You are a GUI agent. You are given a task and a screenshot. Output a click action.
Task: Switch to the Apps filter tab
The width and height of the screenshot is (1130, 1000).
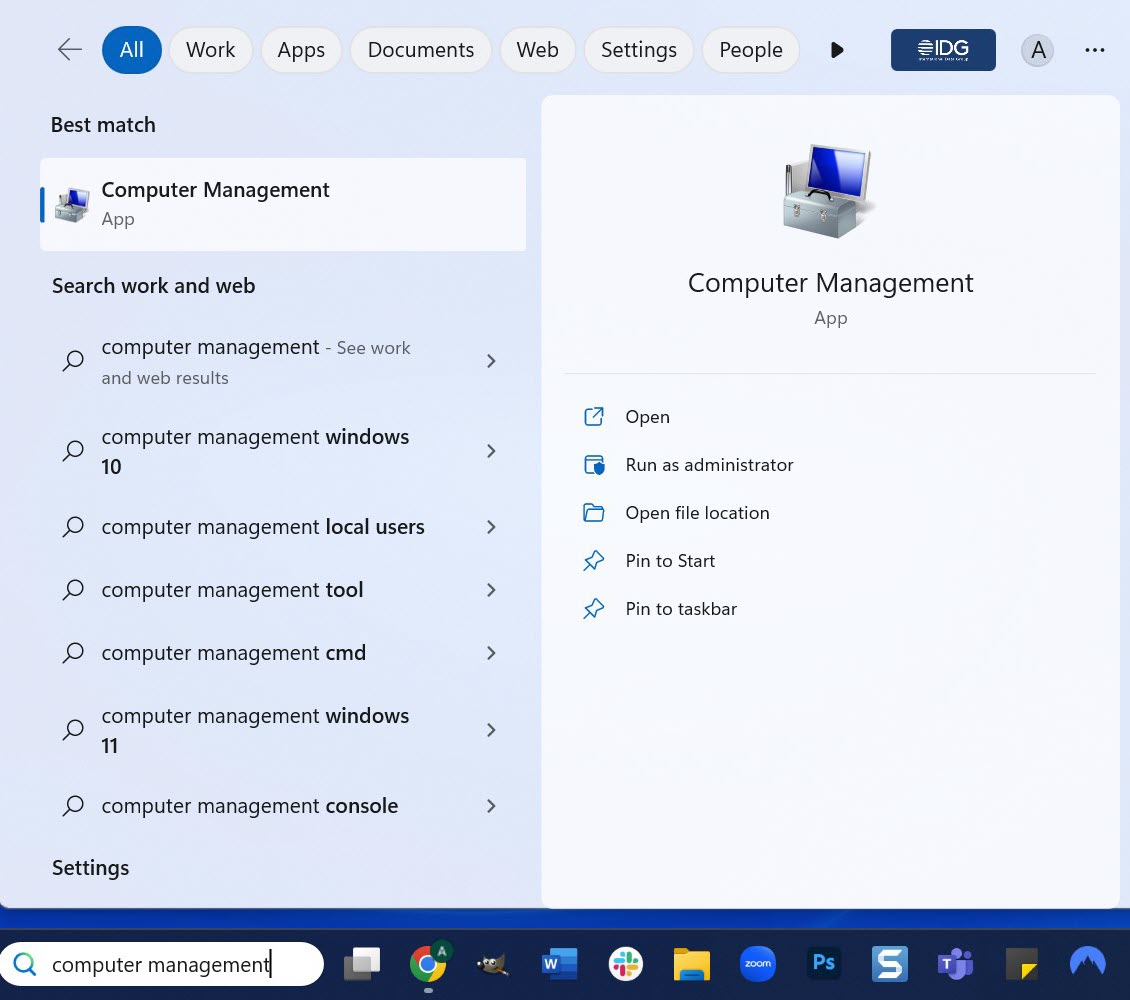coord(301,50)
